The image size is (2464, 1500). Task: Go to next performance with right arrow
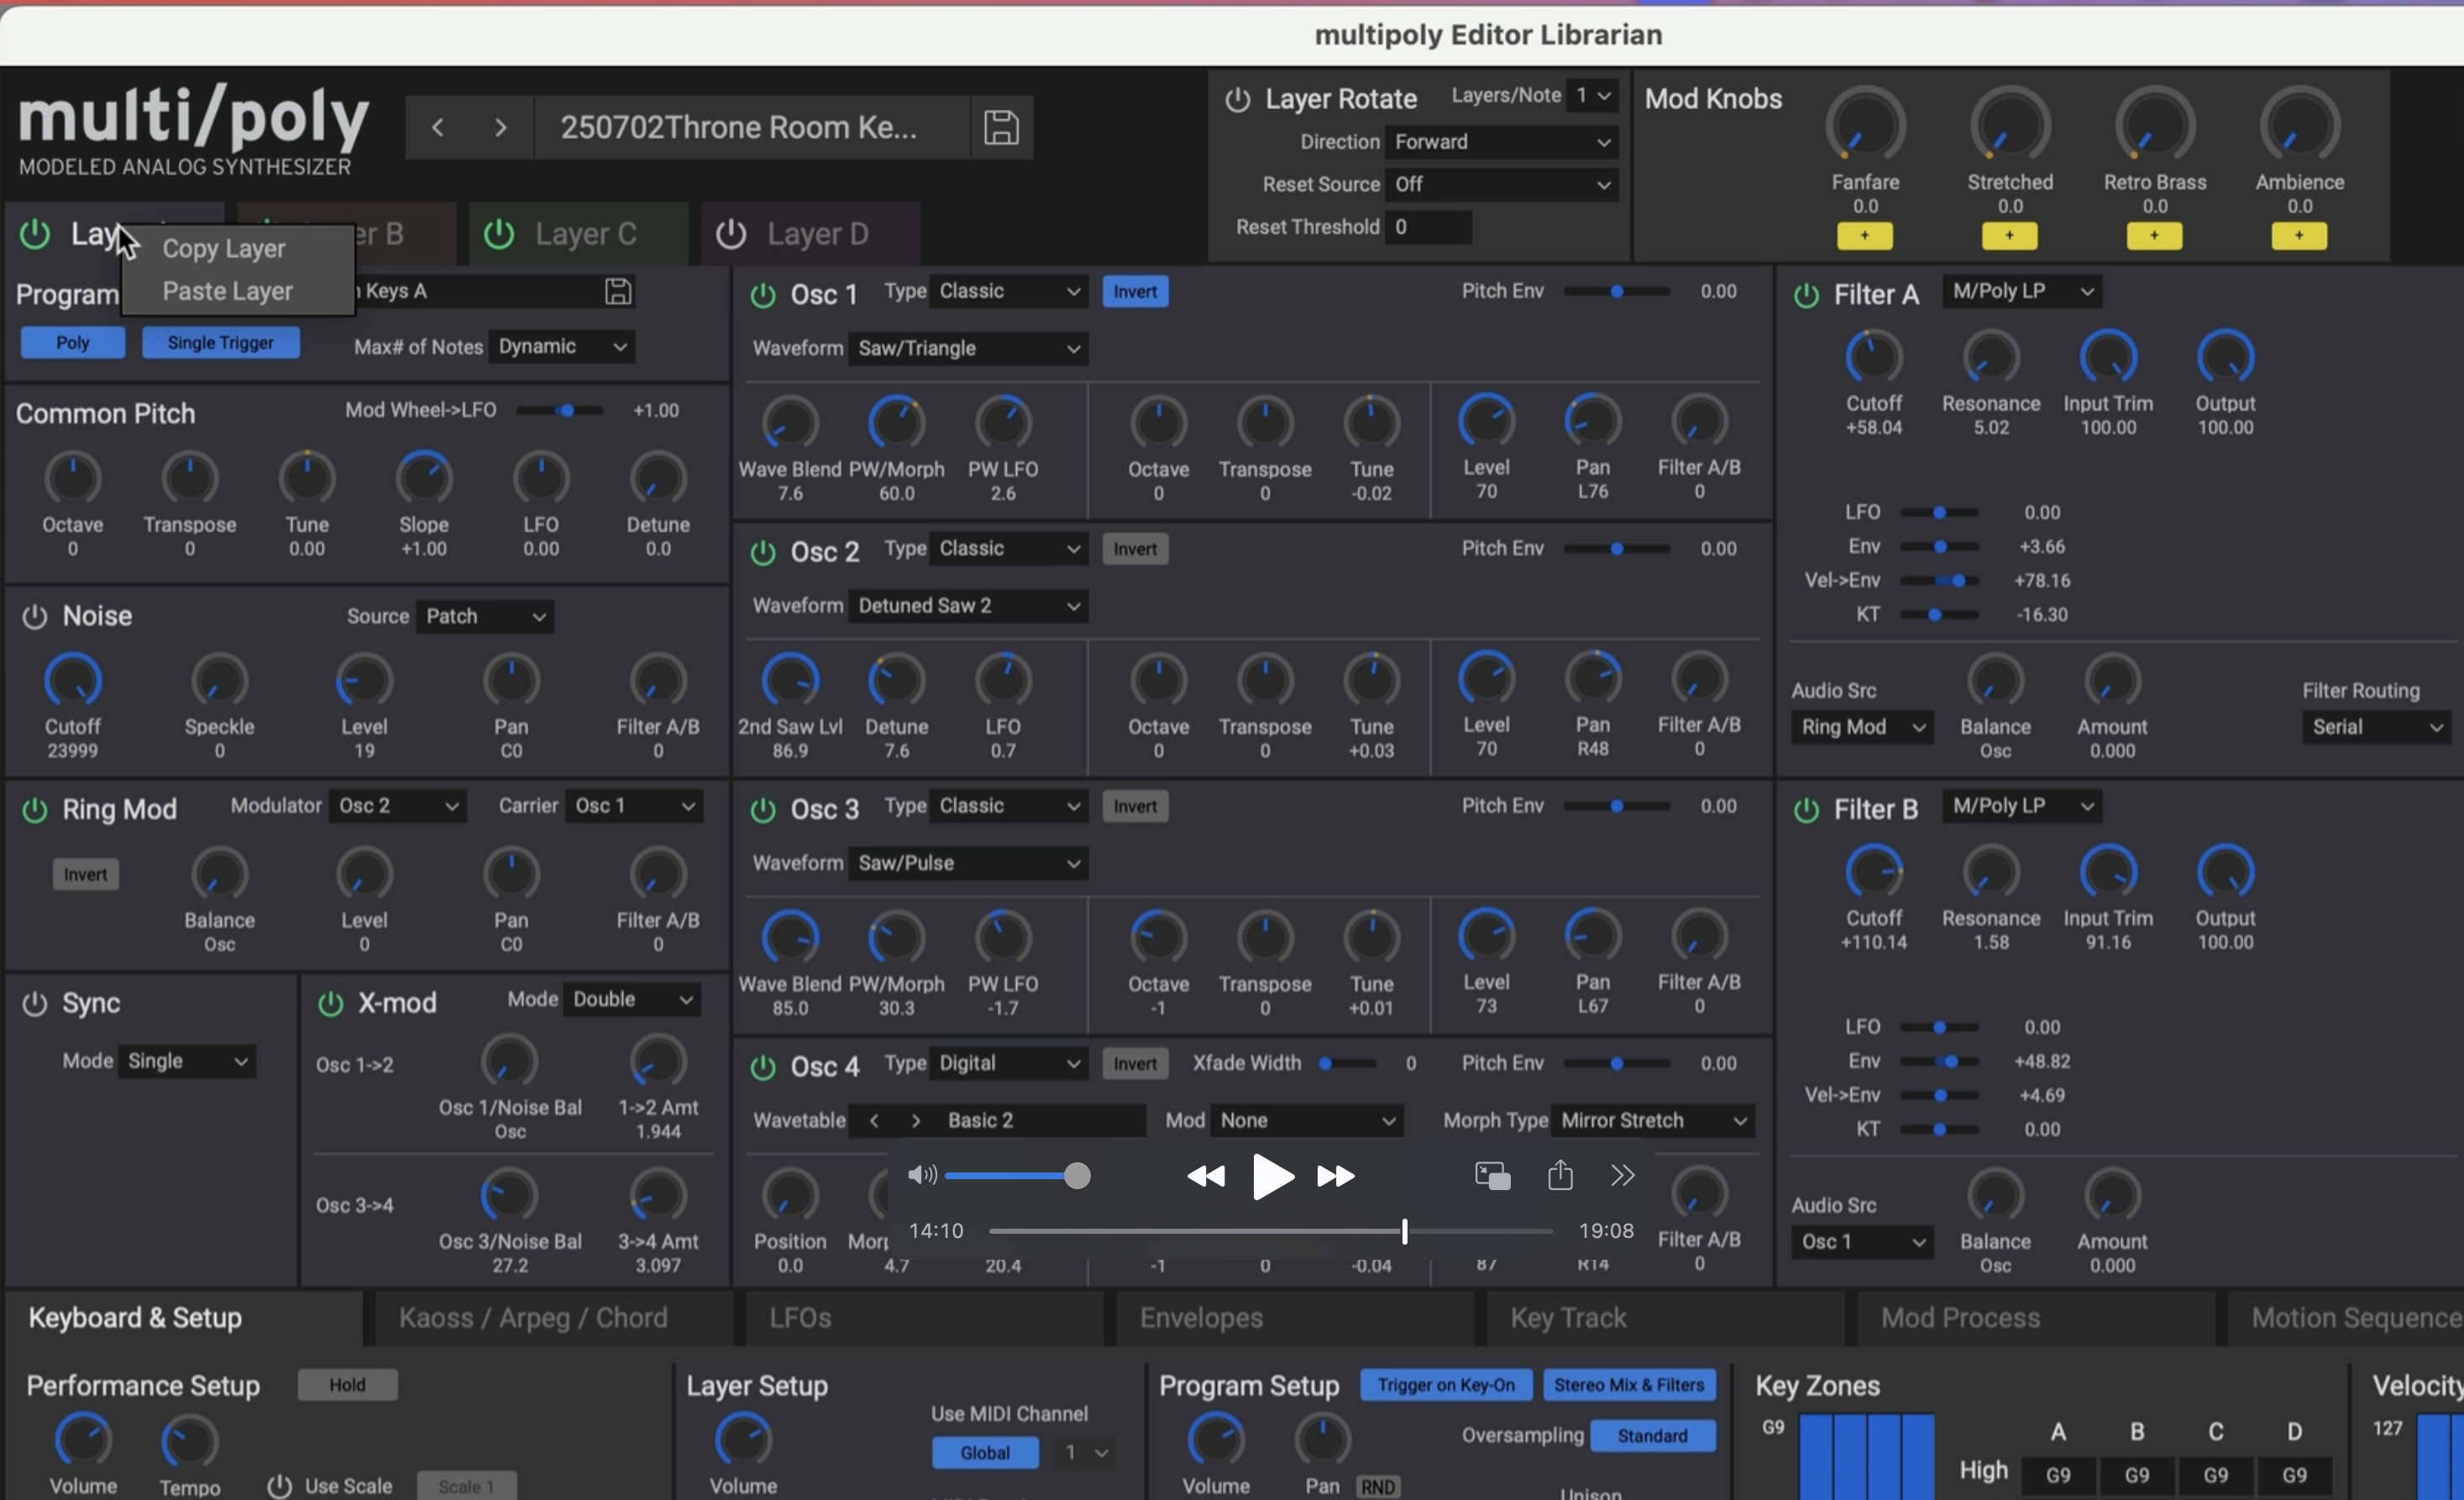(501, 127)
